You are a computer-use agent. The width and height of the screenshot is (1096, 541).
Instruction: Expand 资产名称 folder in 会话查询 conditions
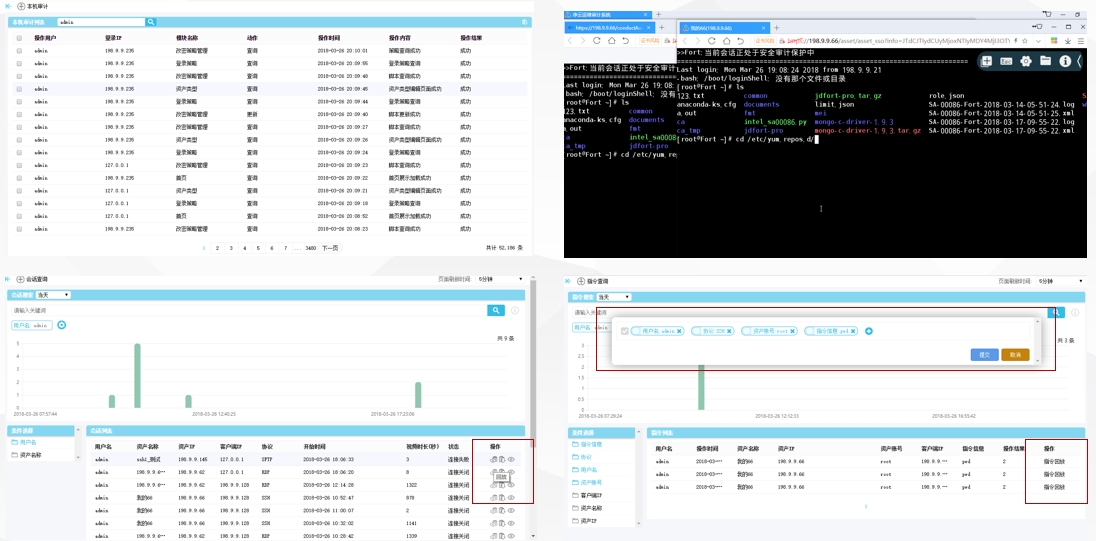(x=26, y=454)
